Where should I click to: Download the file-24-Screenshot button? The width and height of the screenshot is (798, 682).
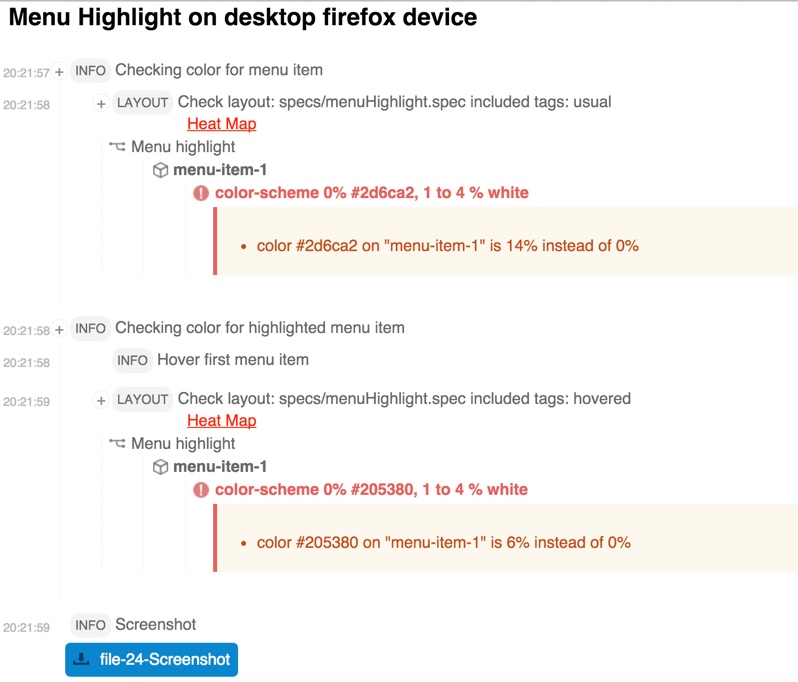click(151, 660)
